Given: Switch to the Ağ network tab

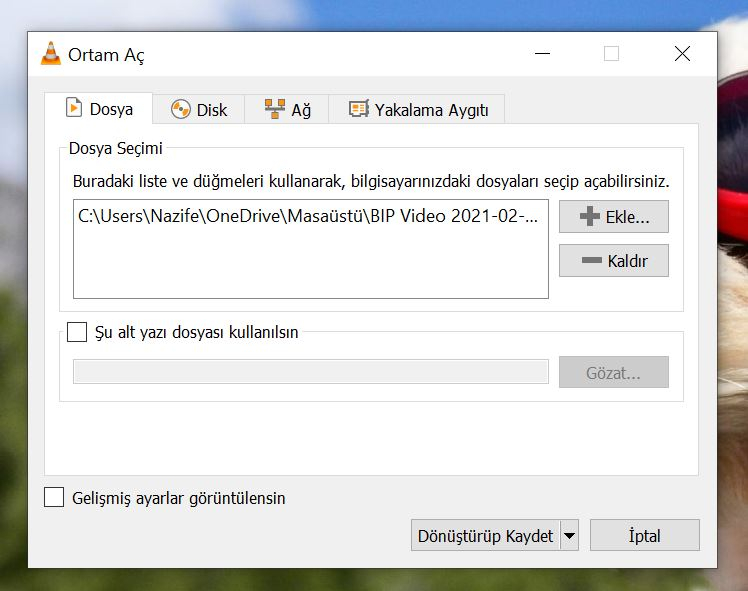Looking at the screenshot, I should [x=287, y=110].
